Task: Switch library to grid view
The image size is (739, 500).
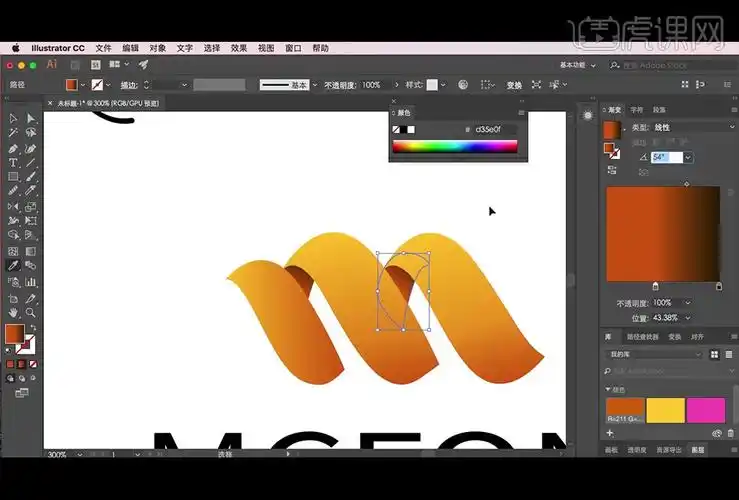Action: pos(714,354)
